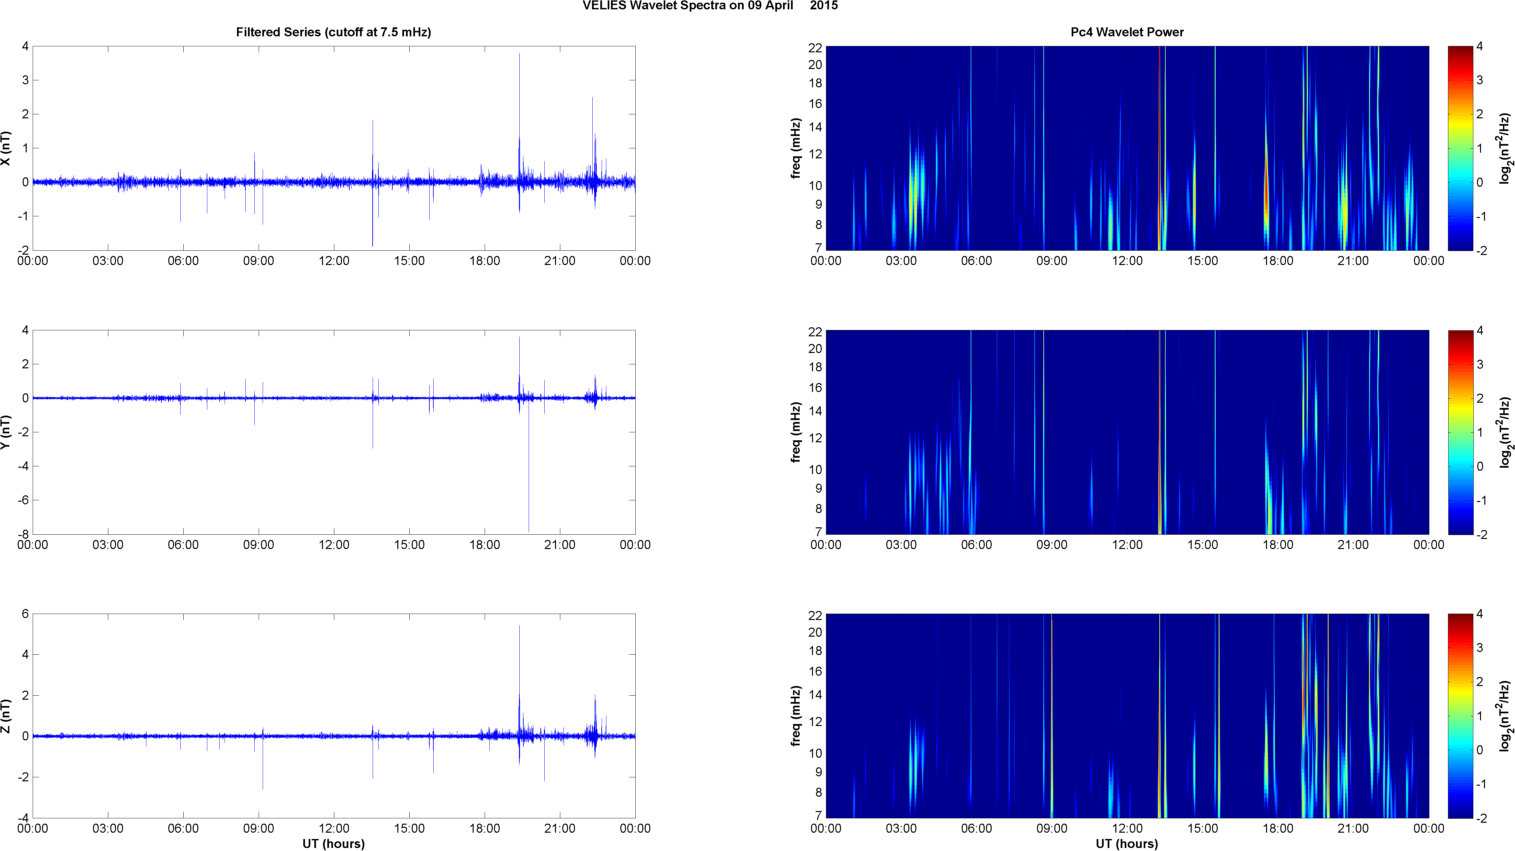Click the middle Pc4 wavelet spectrogram

(1127, 432)
